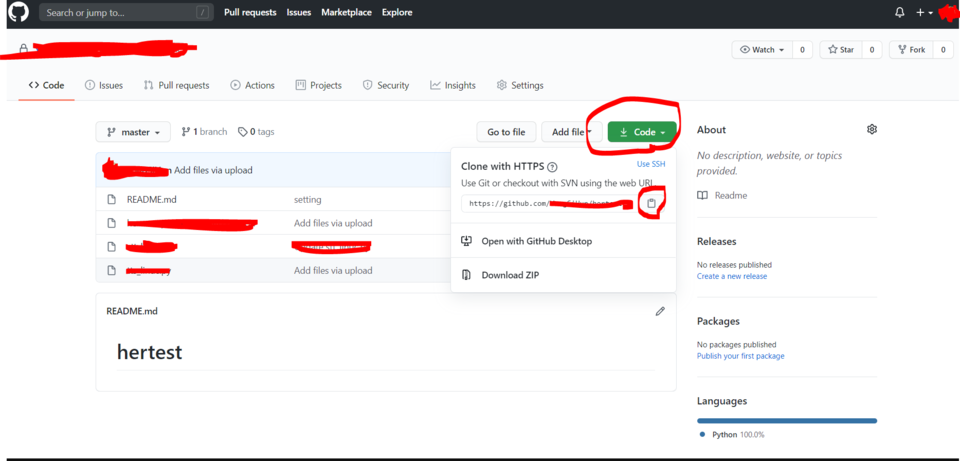This screenshot has width=960, height=461.
Task: Click the 'setting' commit message
Action: click(307, 200)
